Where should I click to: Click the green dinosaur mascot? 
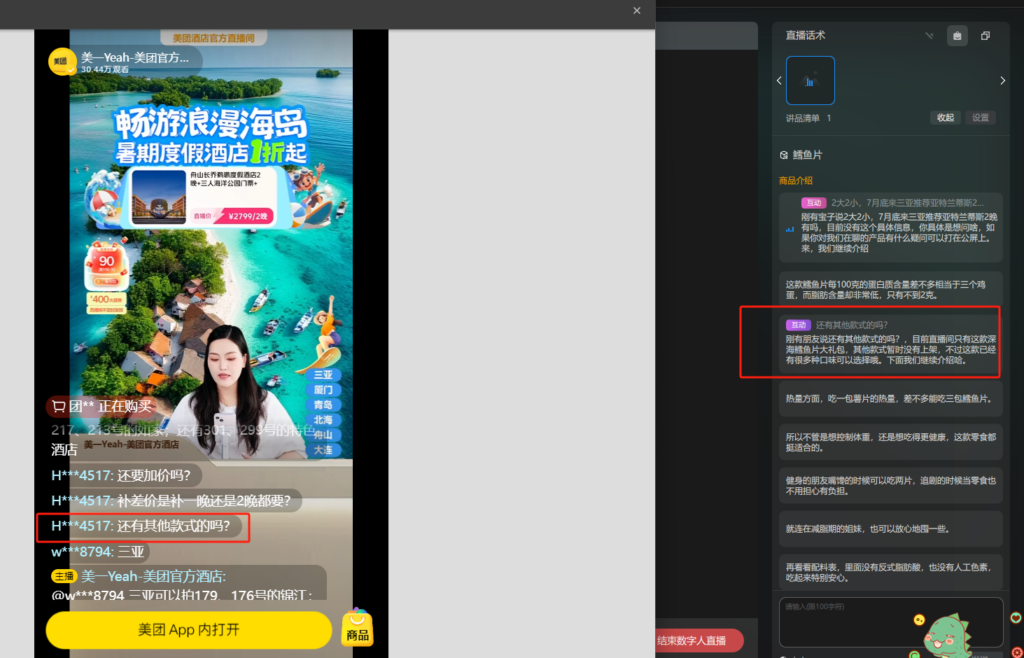point(946,633)
